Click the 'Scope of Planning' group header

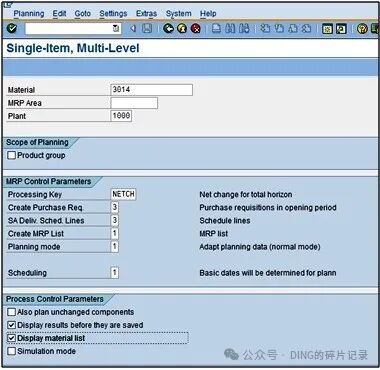[37, 142]
